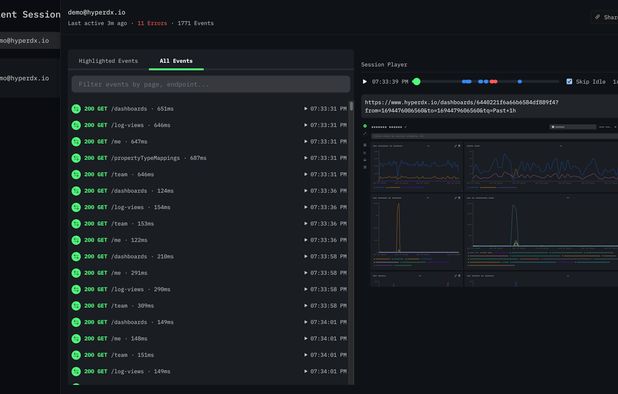Switch to the Highlighted Events tab
The width and height of the screenshot is (618, 394).
point(108,61)
